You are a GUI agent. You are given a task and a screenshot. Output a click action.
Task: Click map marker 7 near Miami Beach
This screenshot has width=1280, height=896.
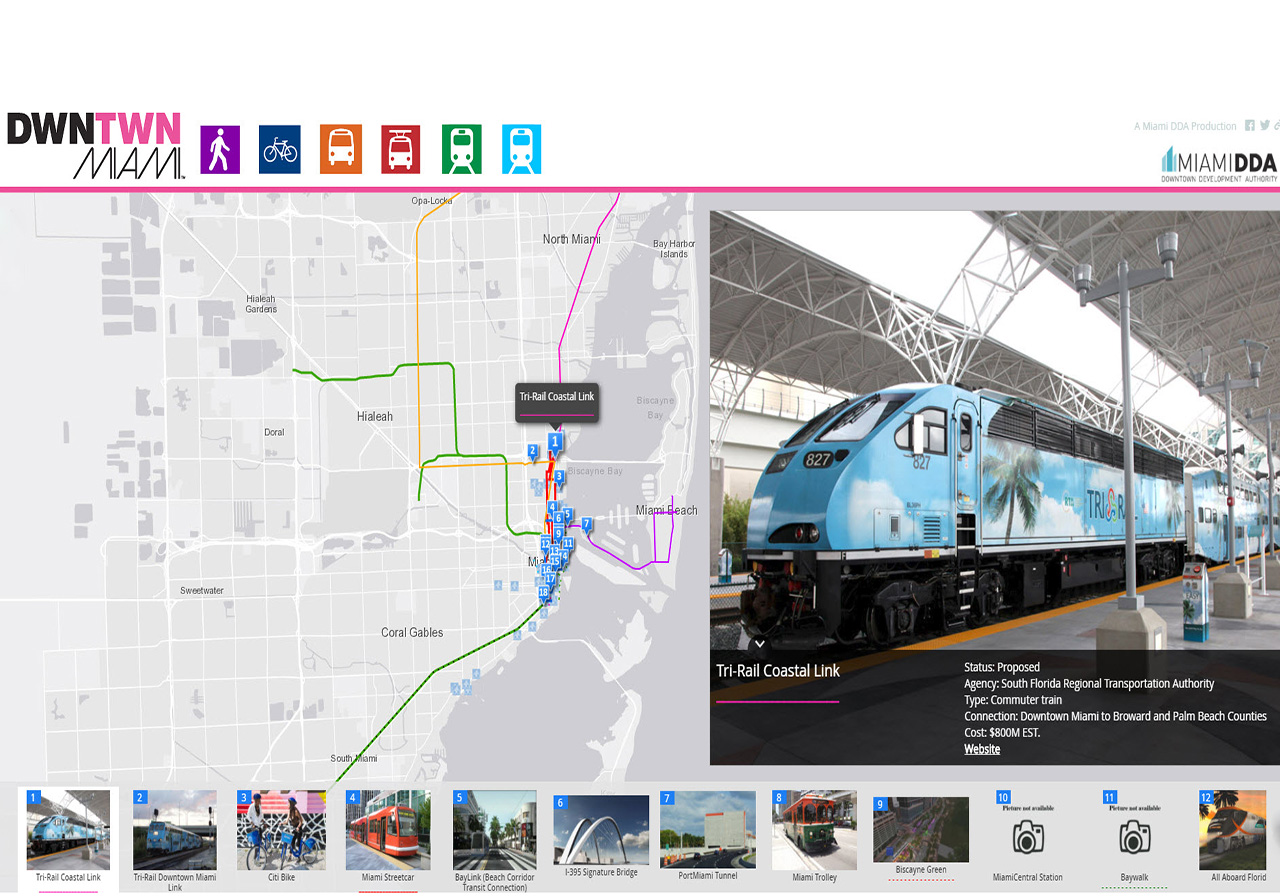pyautogui.click(x=586, y=522)
